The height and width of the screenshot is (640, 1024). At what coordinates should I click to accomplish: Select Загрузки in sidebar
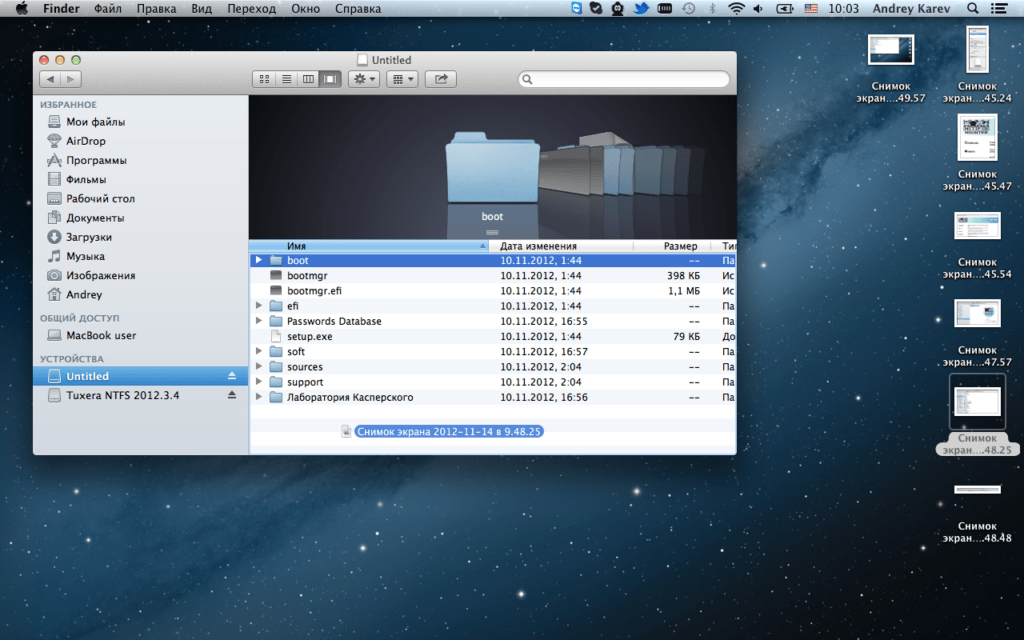click(88, 237)
